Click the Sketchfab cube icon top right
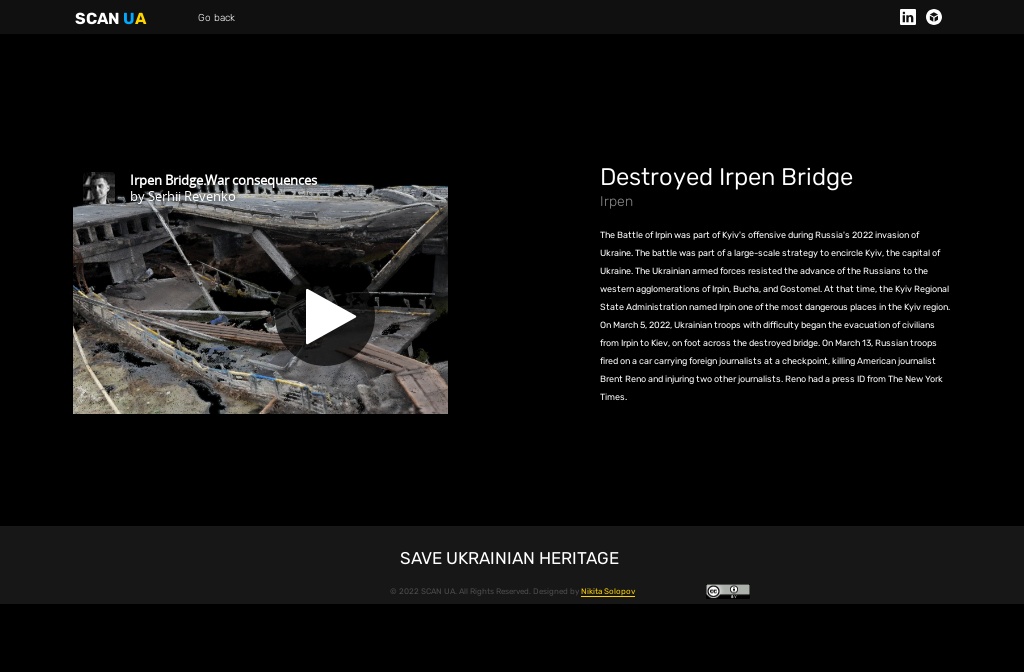Screen dimensions: 1024x672 click(933, 17)
